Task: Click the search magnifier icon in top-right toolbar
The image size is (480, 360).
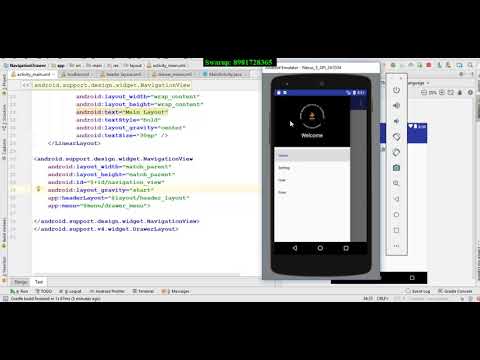Action: pos(470,65)
